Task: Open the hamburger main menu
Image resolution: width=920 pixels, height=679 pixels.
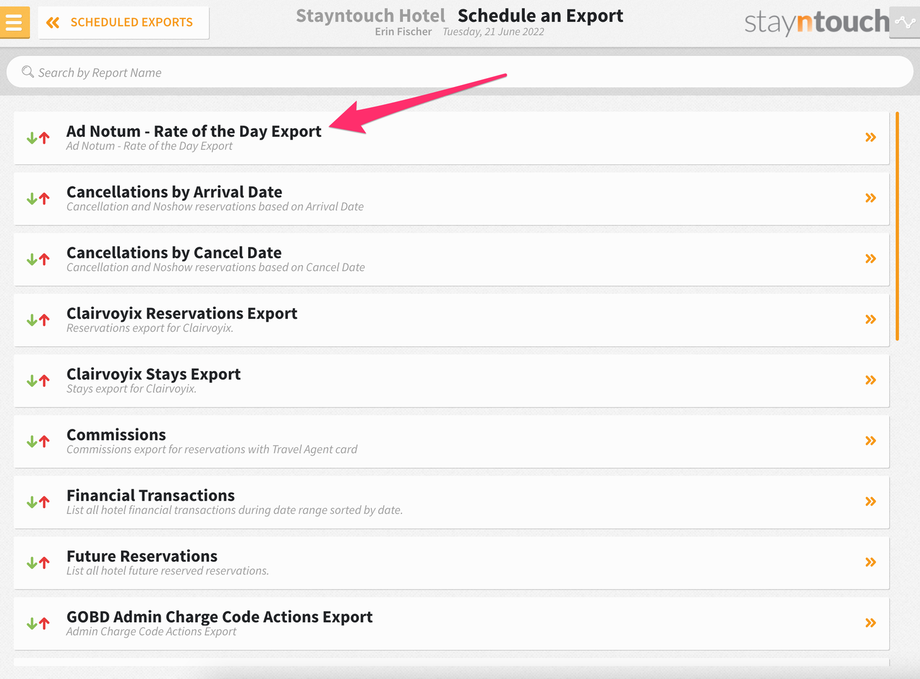Action: coord(14,23)
